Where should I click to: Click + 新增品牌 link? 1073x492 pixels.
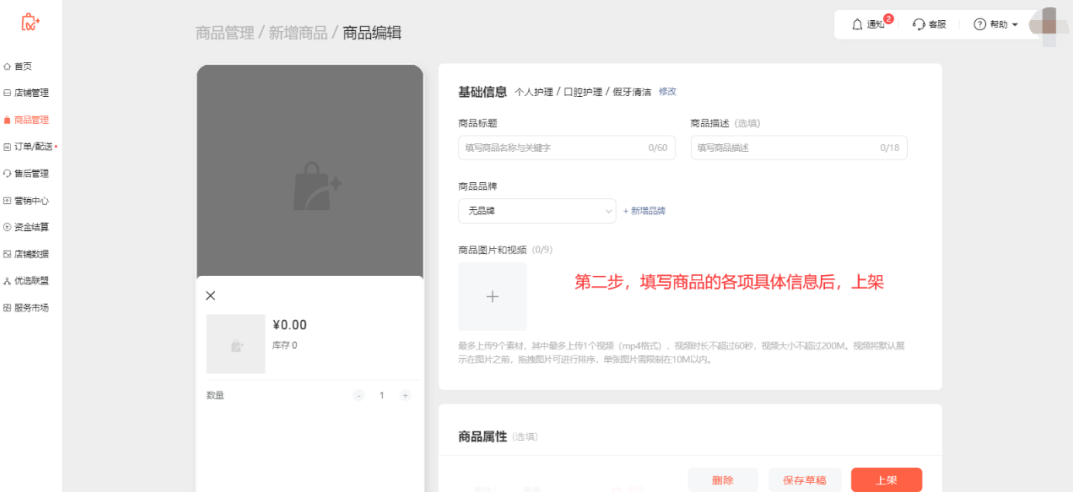coord(645,211)
